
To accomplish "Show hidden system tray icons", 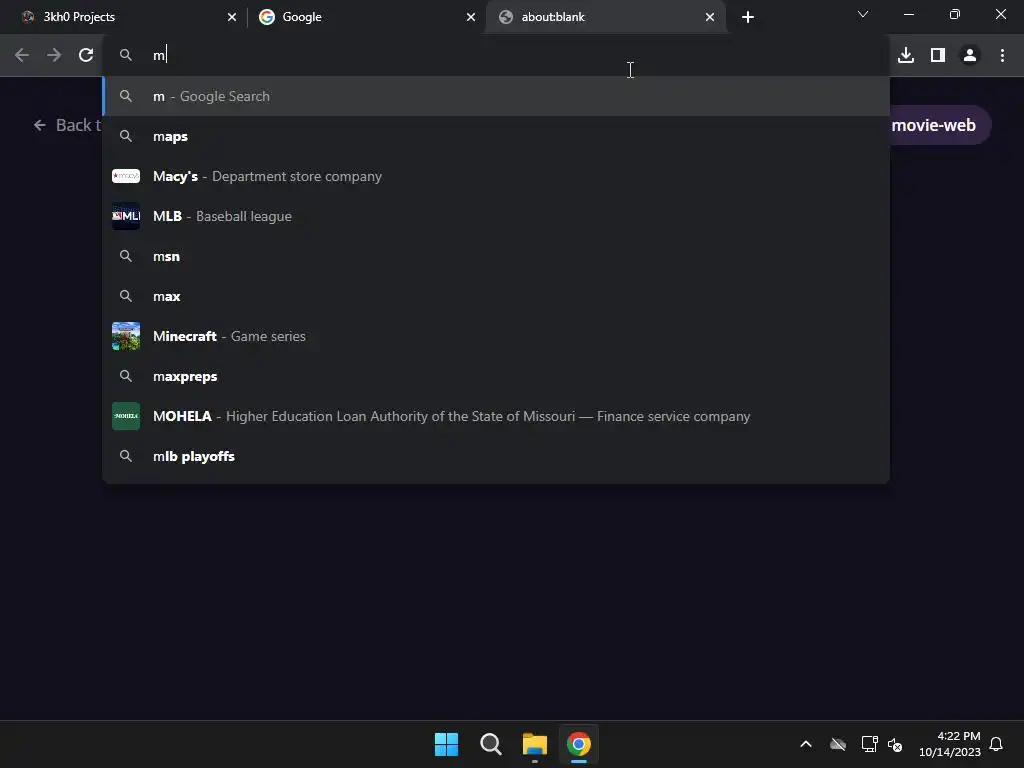I will 806,744.
